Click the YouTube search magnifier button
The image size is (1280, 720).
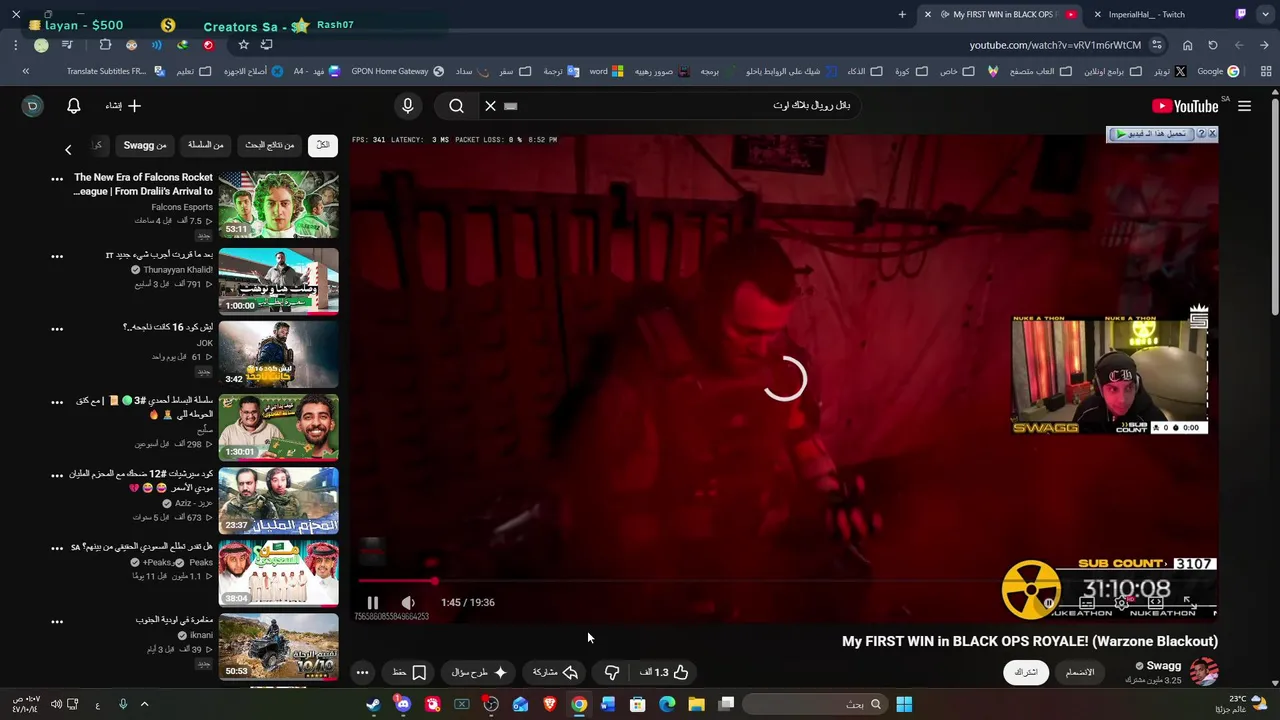(x=456, y=105)
